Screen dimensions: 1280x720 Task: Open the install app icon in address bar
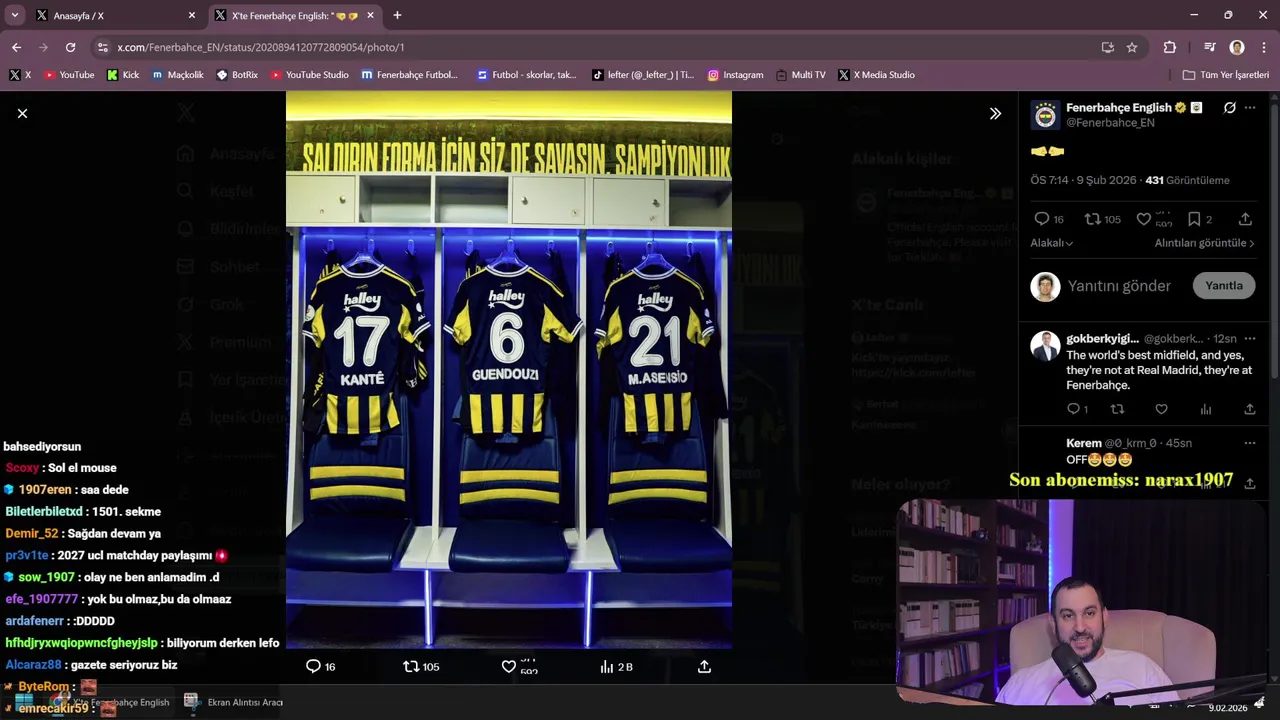[1107, 47]
